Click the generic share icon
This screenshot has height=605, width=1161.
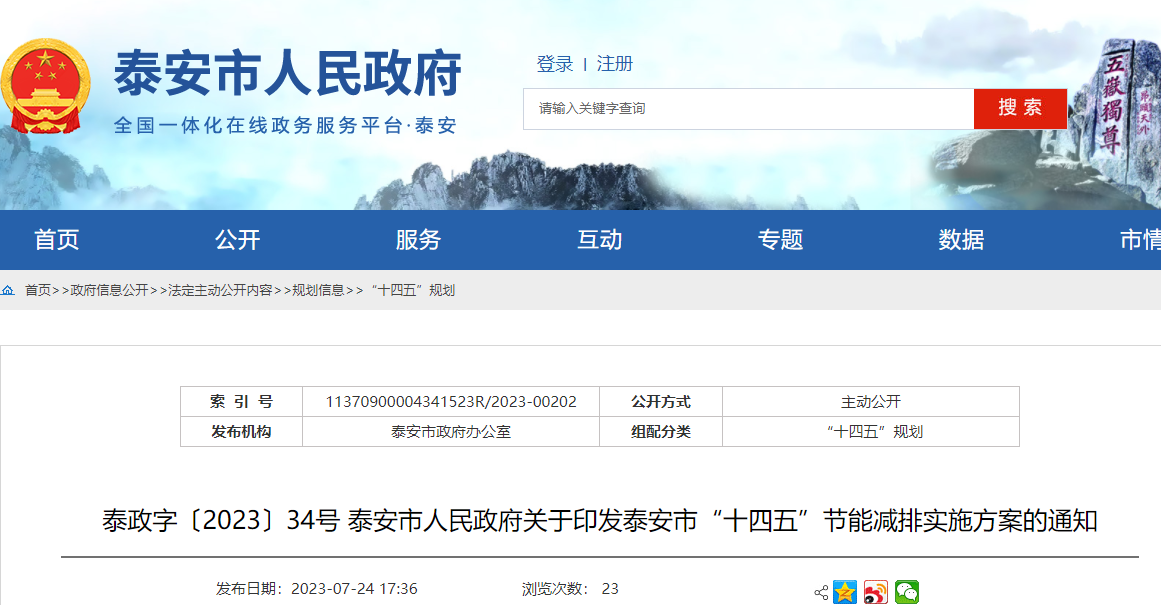pos(821,593)
